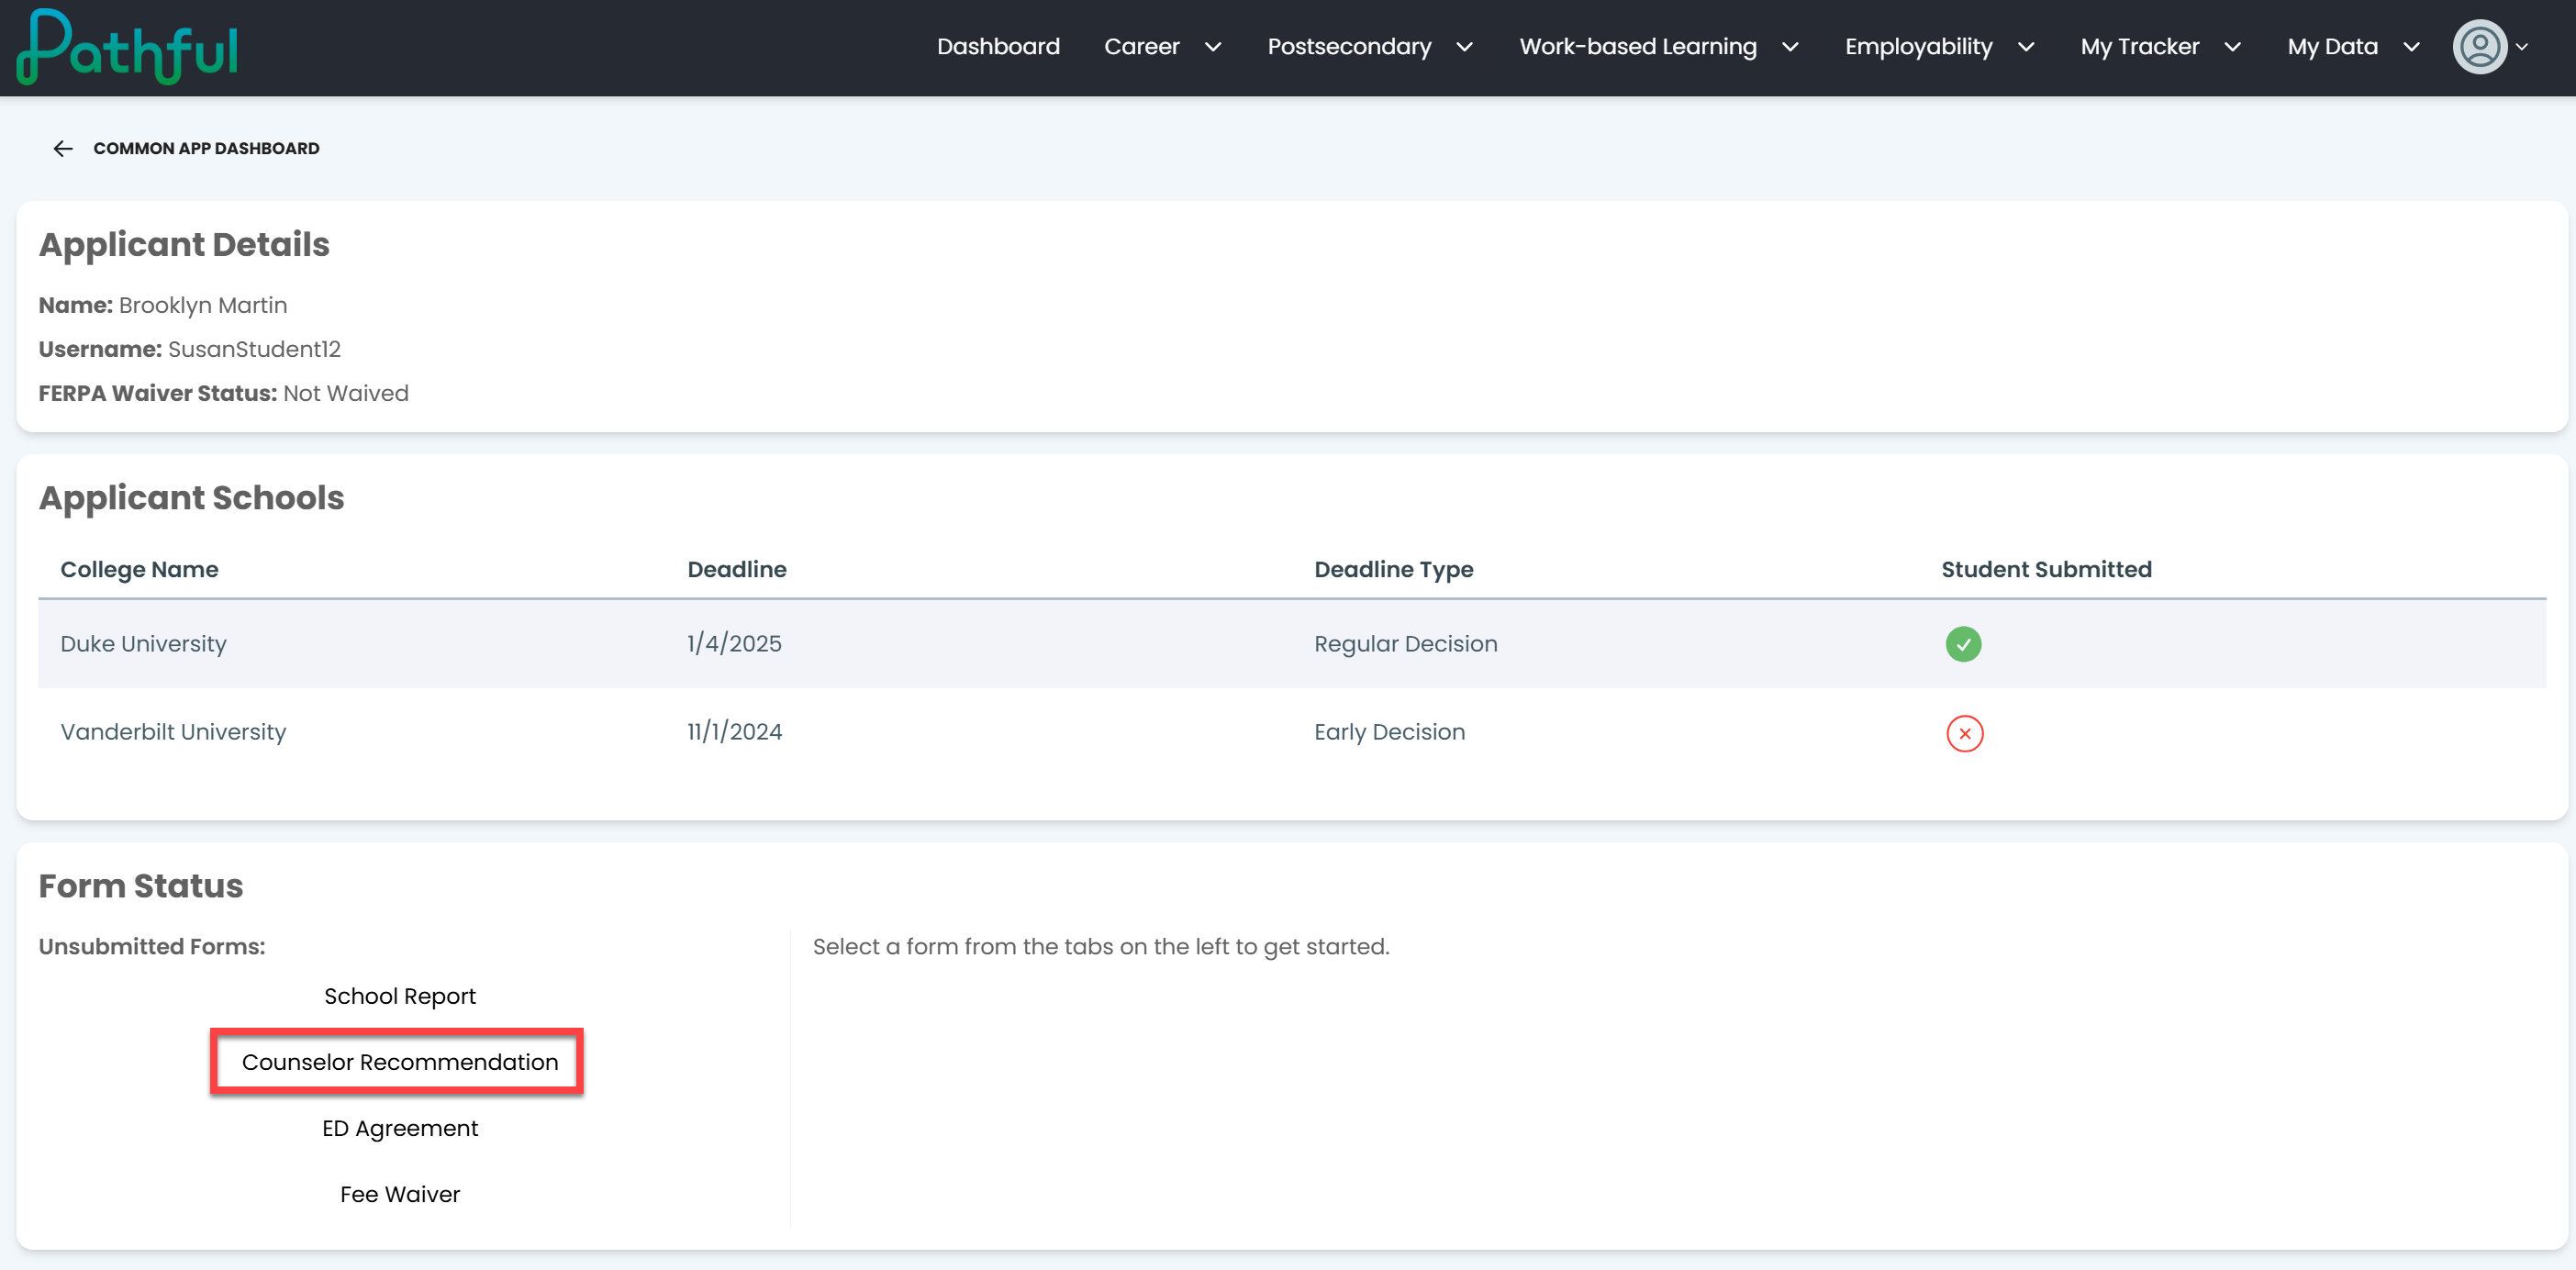
Task: Click the username SusanStudent12
Action: (254, 349)
